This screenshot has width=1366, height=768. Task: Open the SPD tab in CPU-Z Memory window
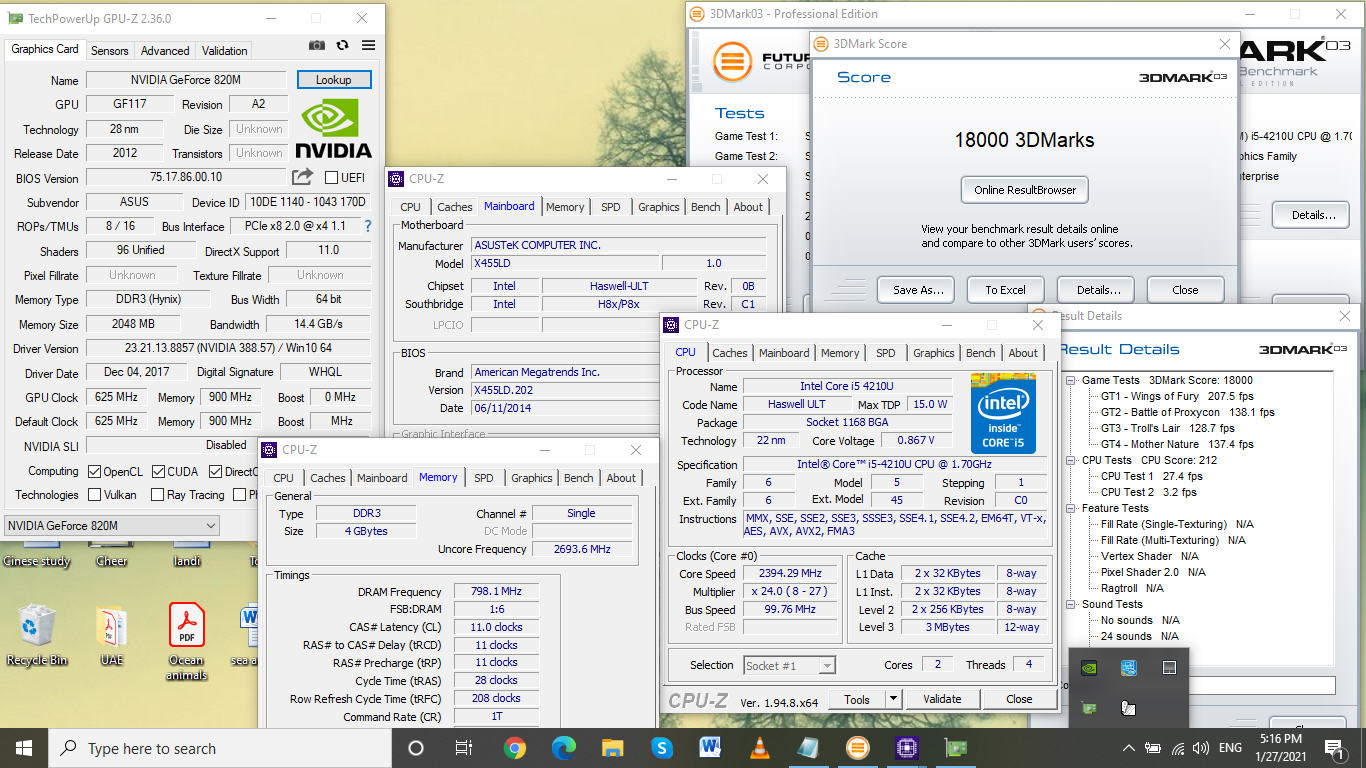pyautogui.click(x=484, y=478)
